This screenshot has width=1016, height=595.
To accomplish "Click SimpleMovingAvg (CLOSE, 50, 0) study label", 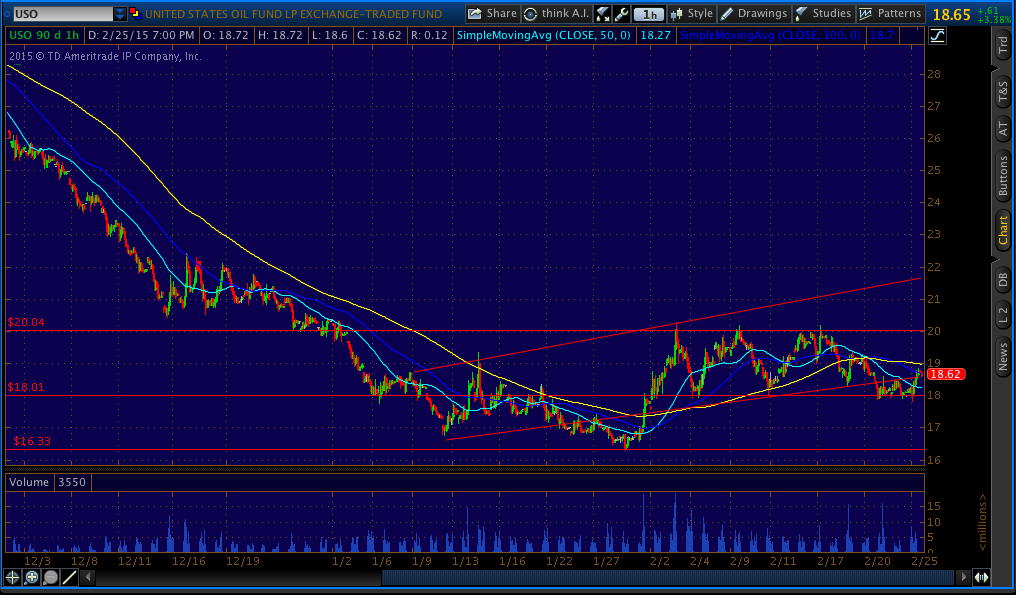I will (x=543, y=35).
